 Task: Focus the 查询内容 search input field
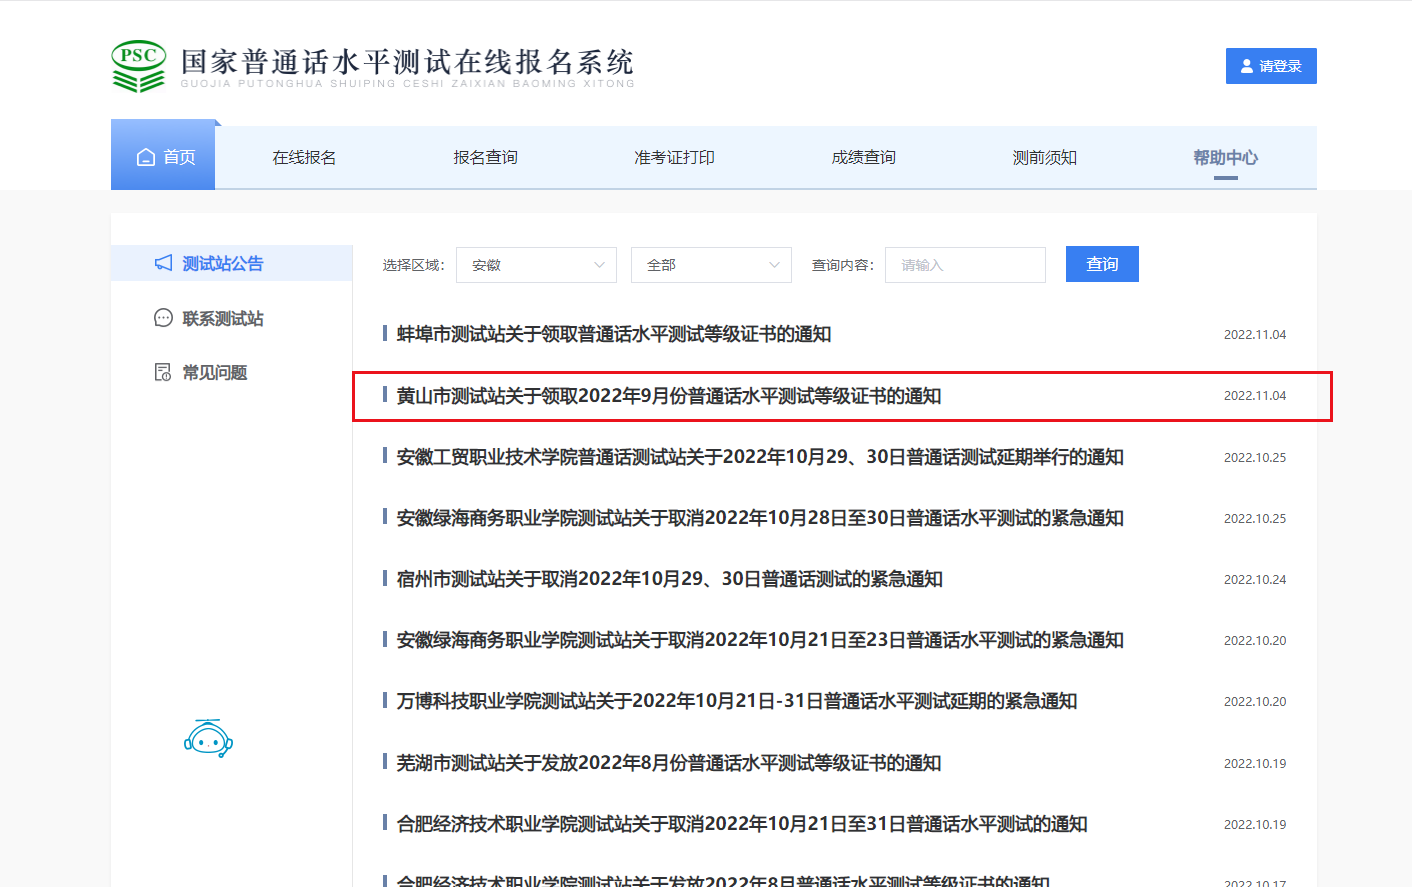(964, 265)
